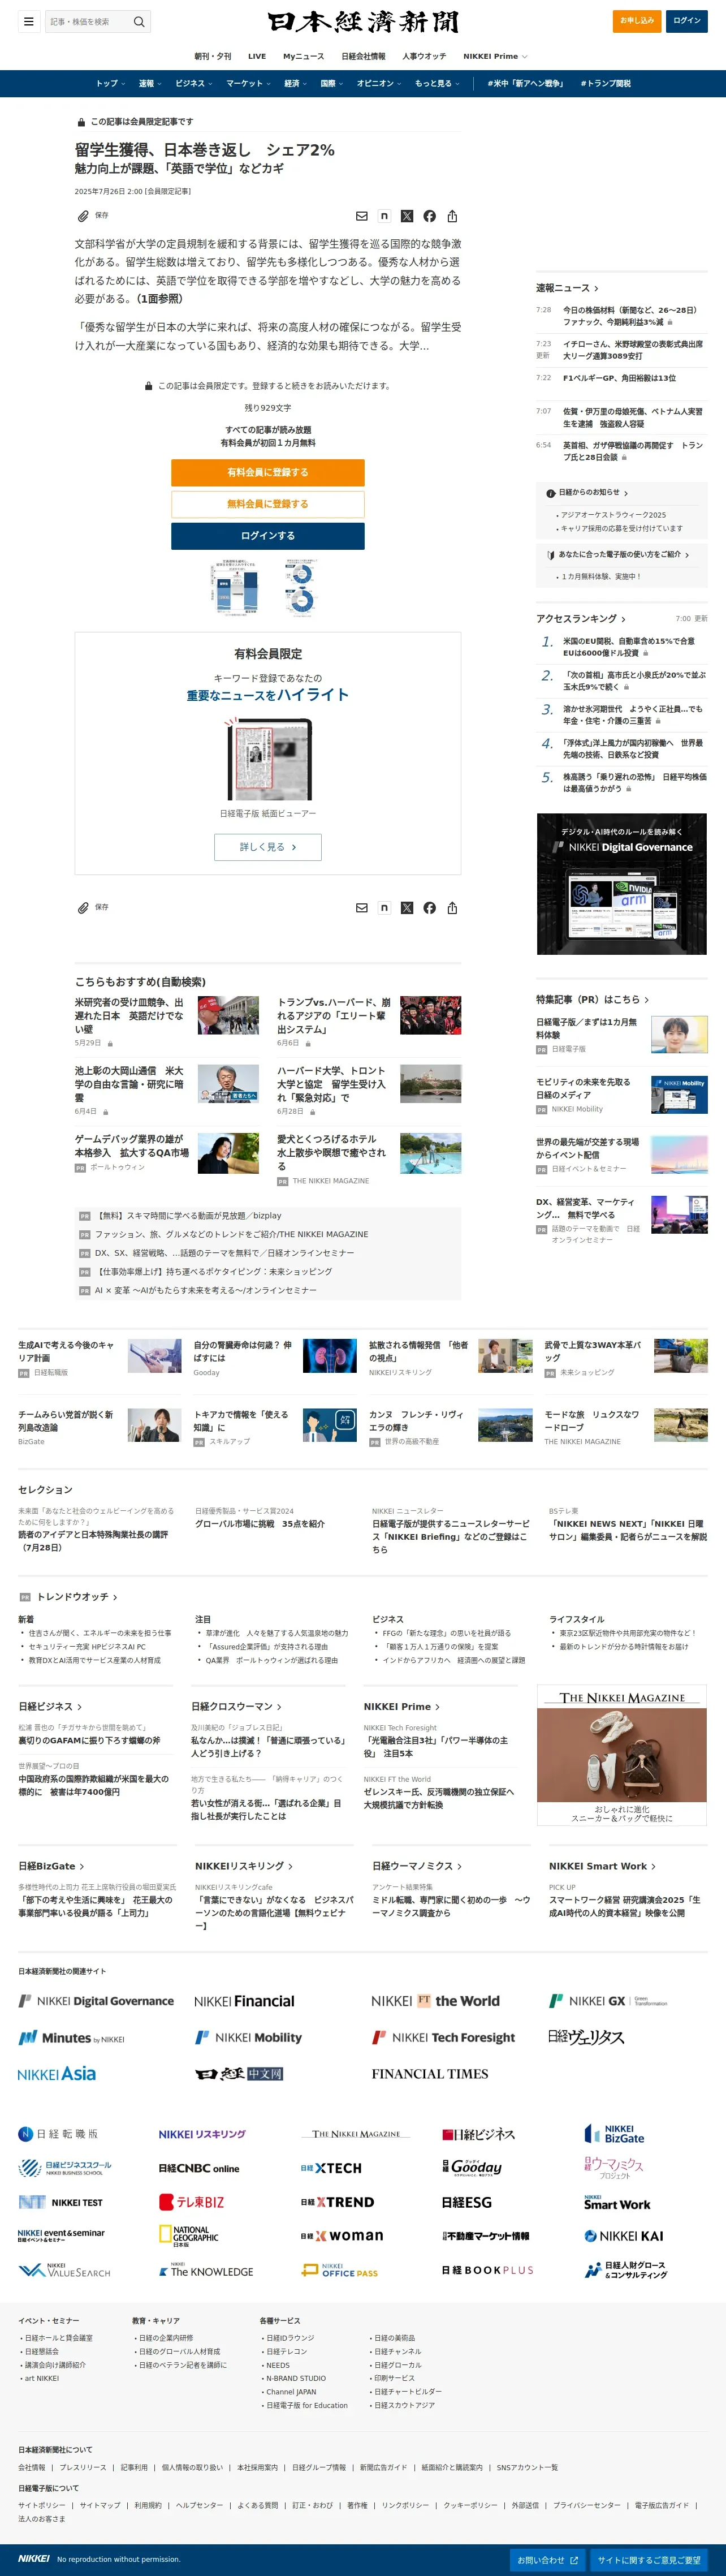This screenshot has height=2576, width=726.
Task: Open THE NIKKEI MAGAZINE sneaker image
Action: [x=621, y=1755]
